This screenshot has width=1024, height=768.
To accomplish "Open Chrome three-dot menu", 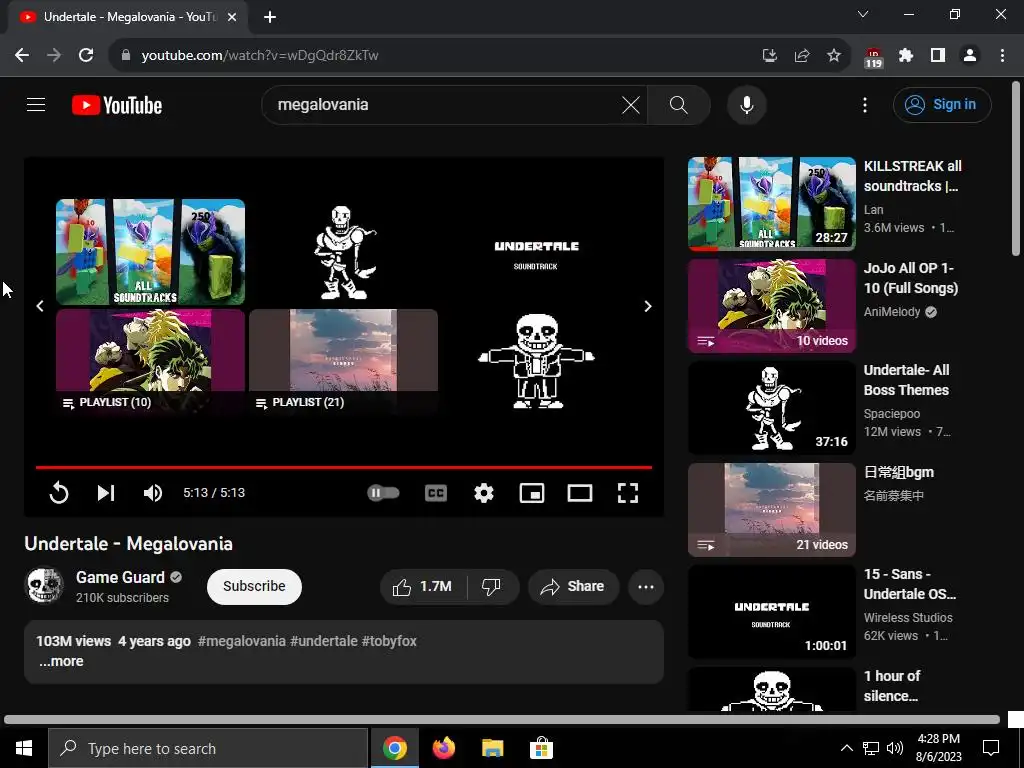I will coord(1002,55).
